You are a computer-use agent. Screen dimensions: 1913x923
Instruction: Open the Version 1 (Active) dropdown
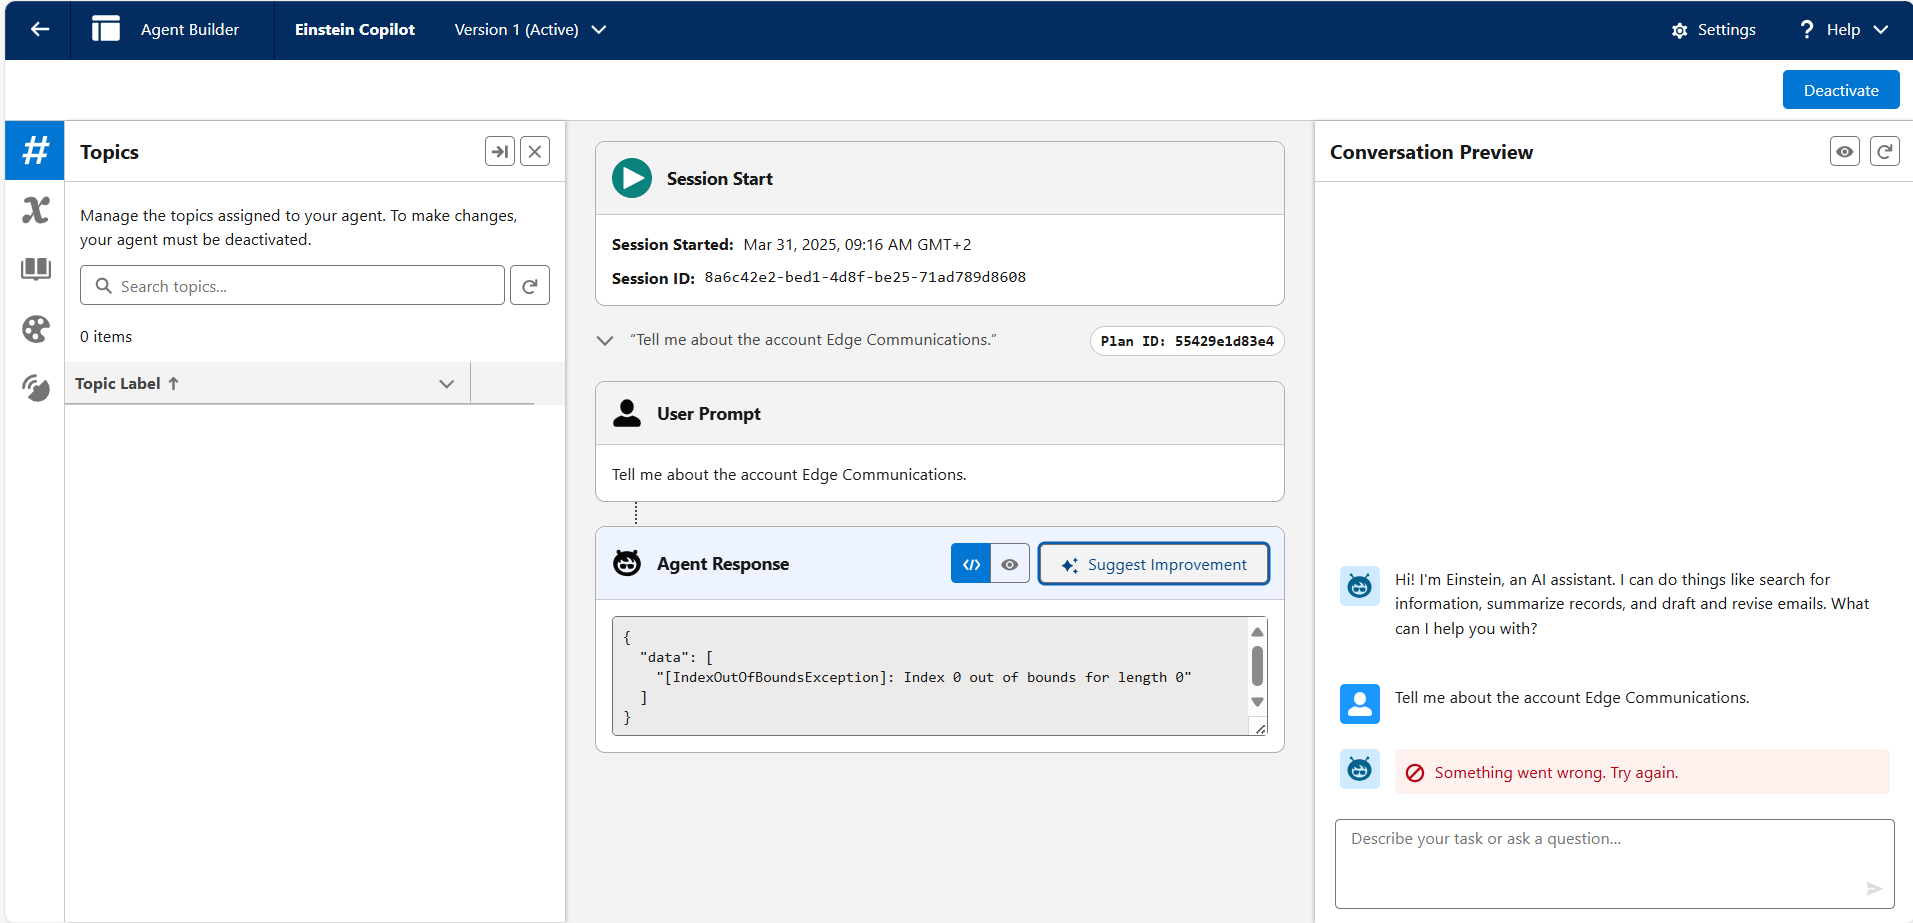pos(530,30)
